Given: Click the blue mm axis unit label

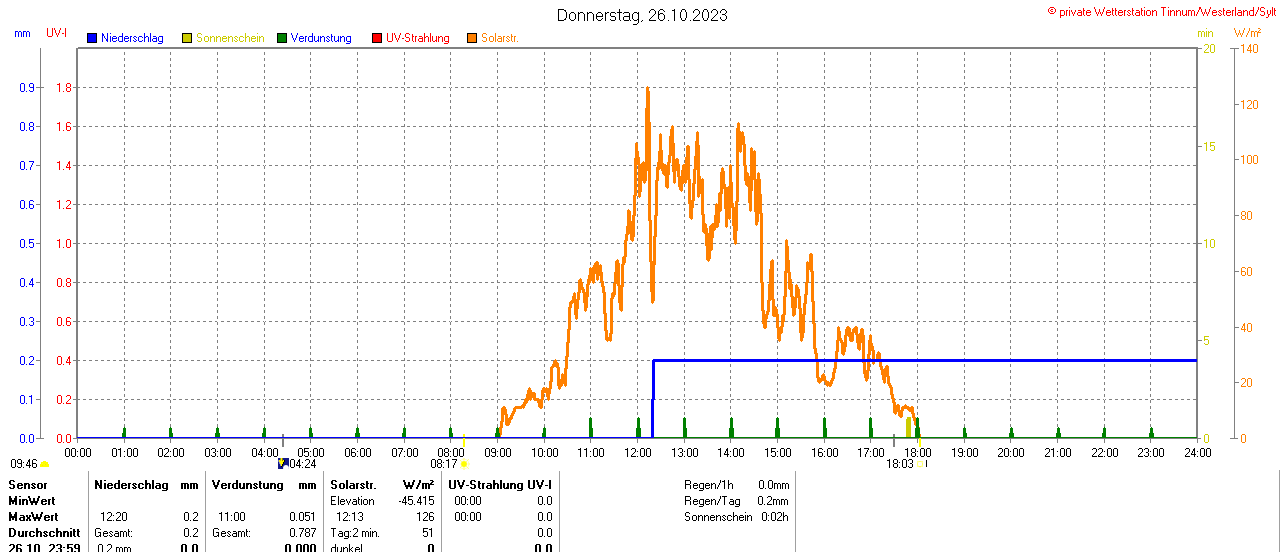Looking at the screenshot, I should pos(23,33).
